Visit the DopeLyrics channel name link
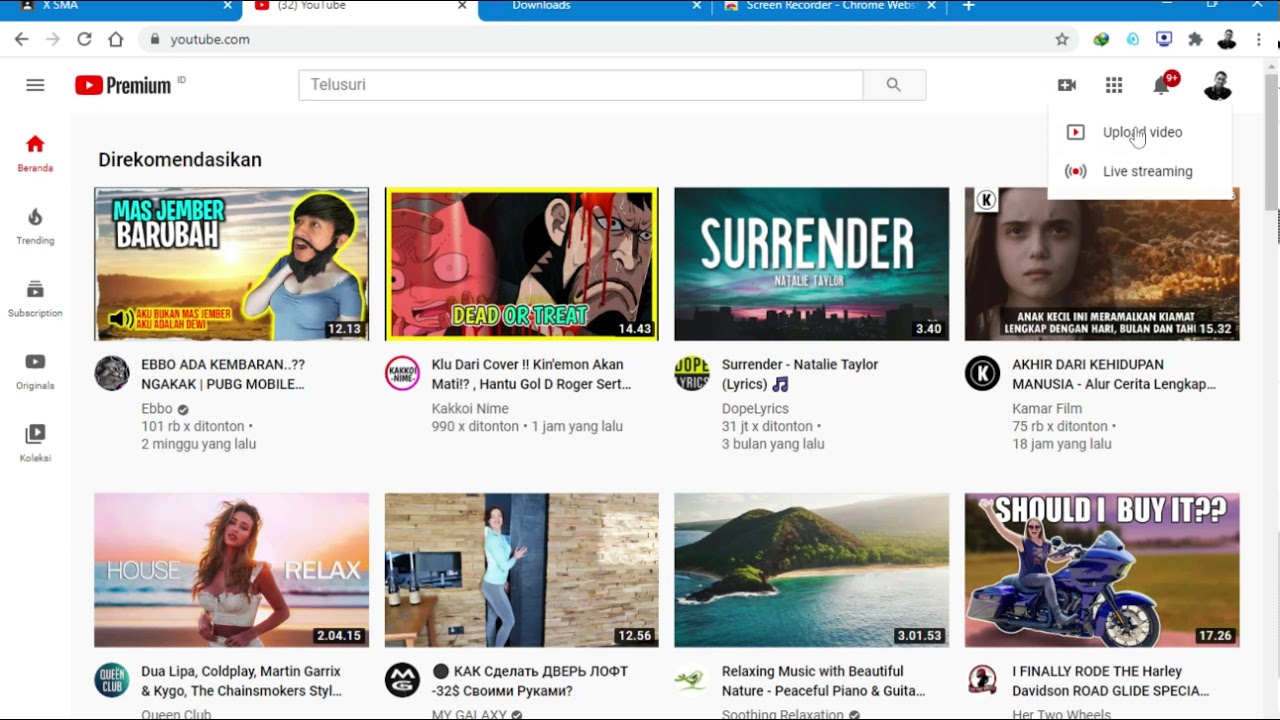The width and height of the screenshot is (1280, 720). (755, 408)
